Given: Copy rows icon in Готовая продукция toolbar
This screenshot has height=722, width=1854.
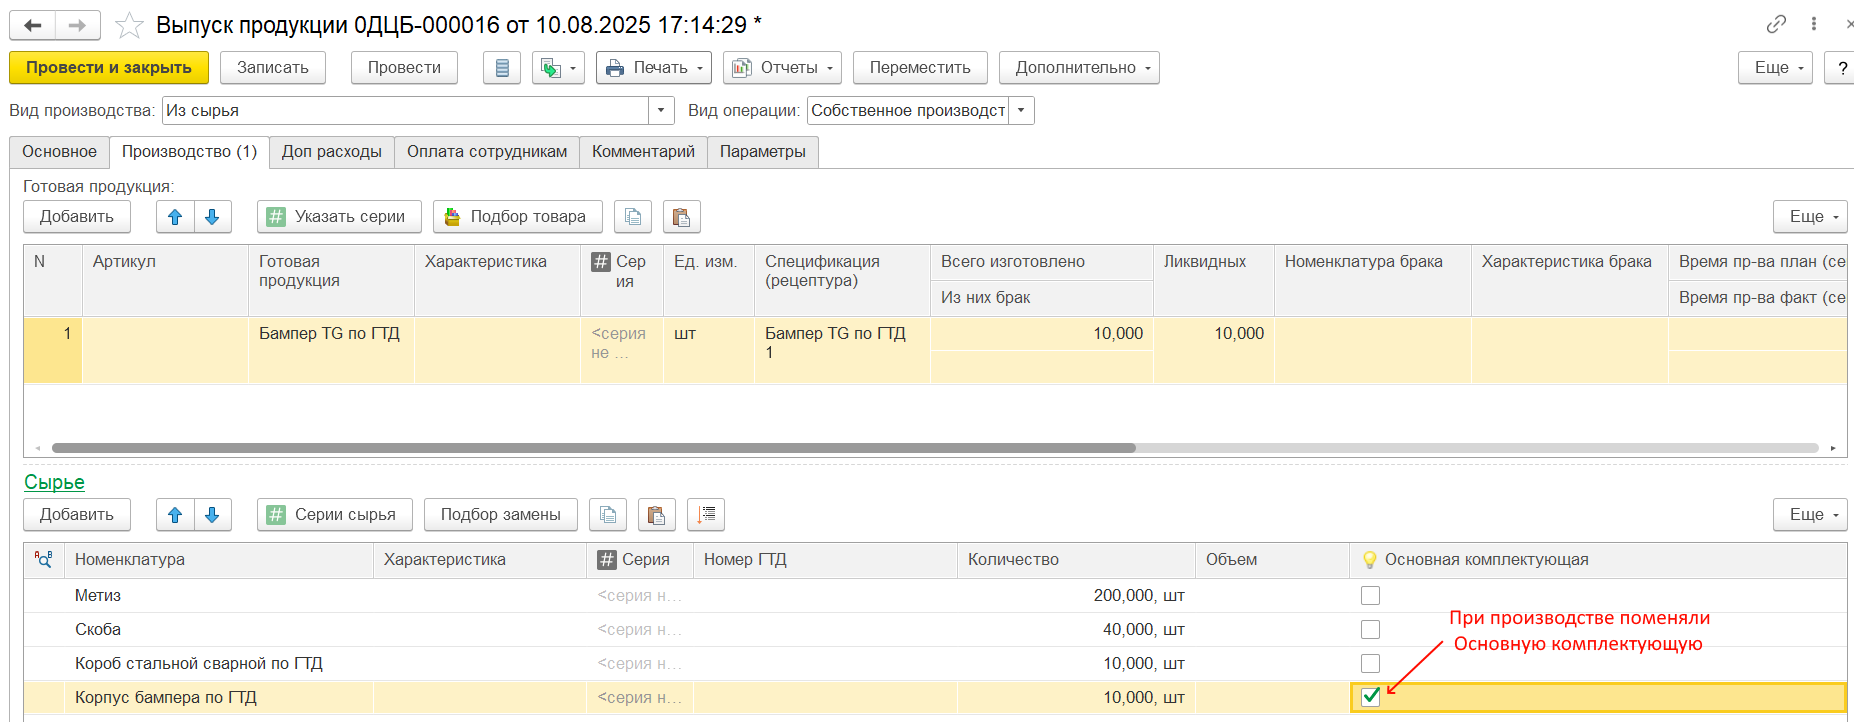Looking at the screenshot, I should click(633, 217).
